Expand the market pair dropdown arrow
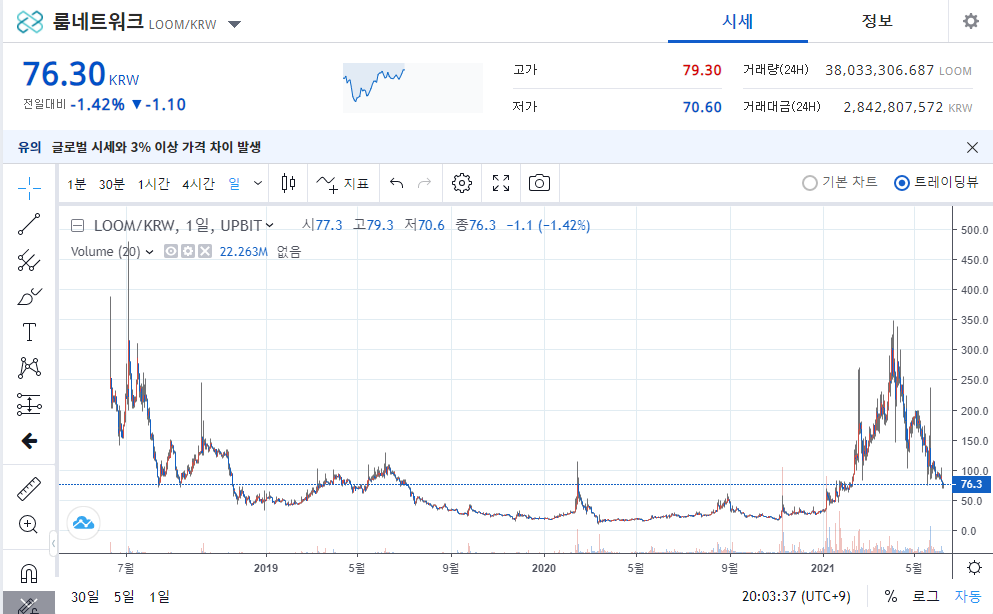The height and width of the screenshot is (614, 993). 234,25
